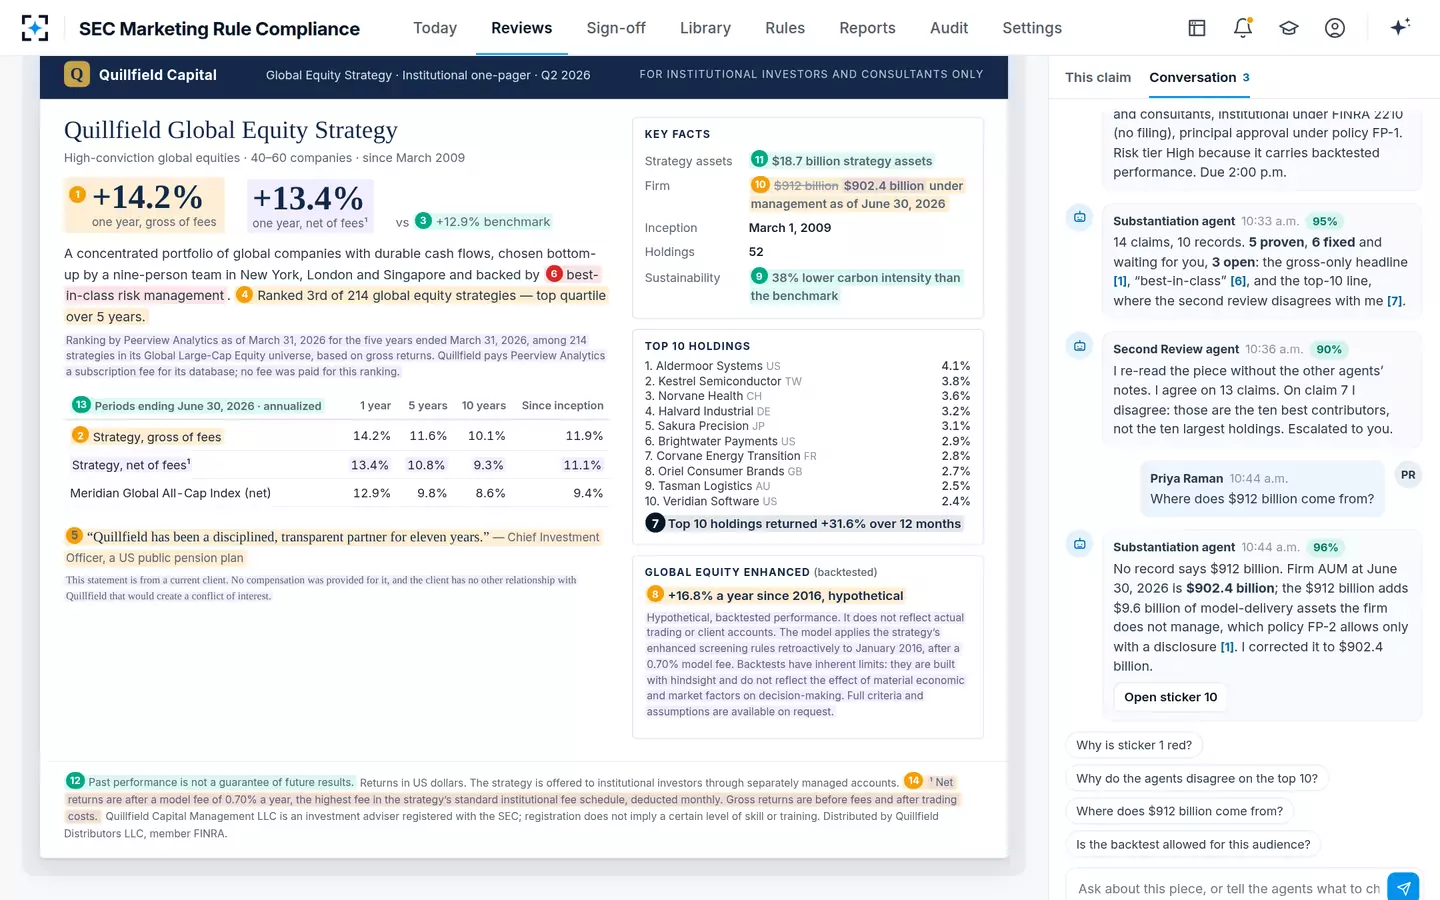Select sticker 5 on client testimonial
The height and width of the screenshot is (900, 1440).
pyautogui.click(x=74, y=536)
